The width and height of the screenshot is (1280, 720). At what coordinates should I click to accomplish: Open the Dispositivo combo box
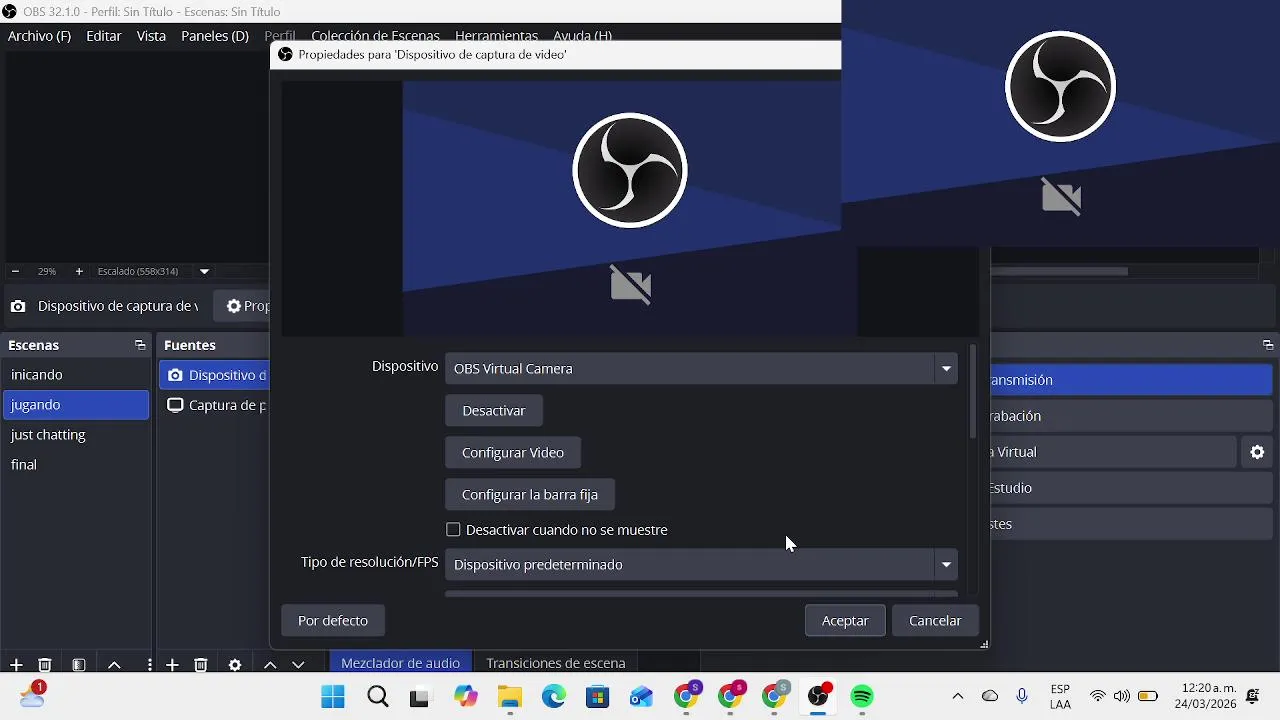(701, 369)
